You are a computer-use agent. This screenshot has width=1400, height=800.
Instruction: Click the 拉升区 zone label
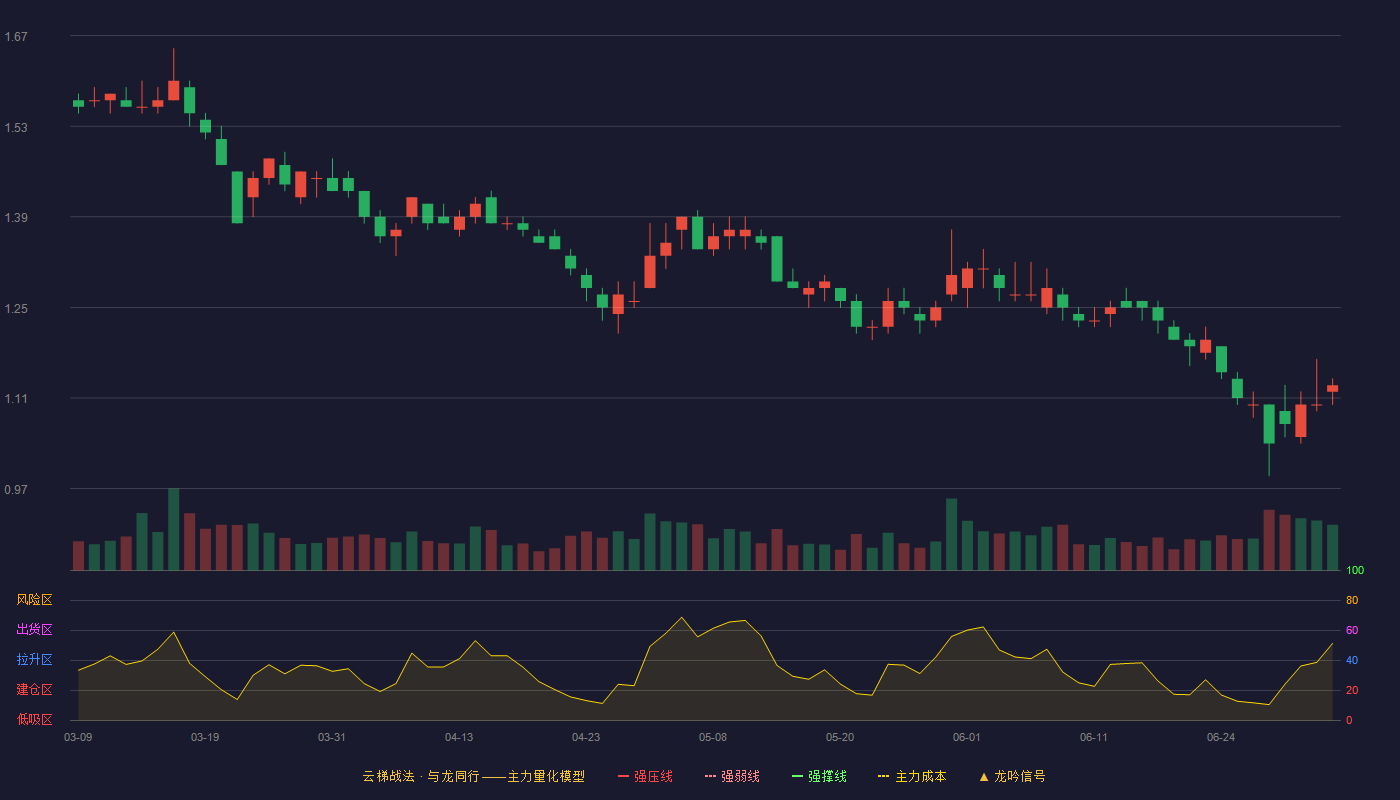tap(34, 660)
